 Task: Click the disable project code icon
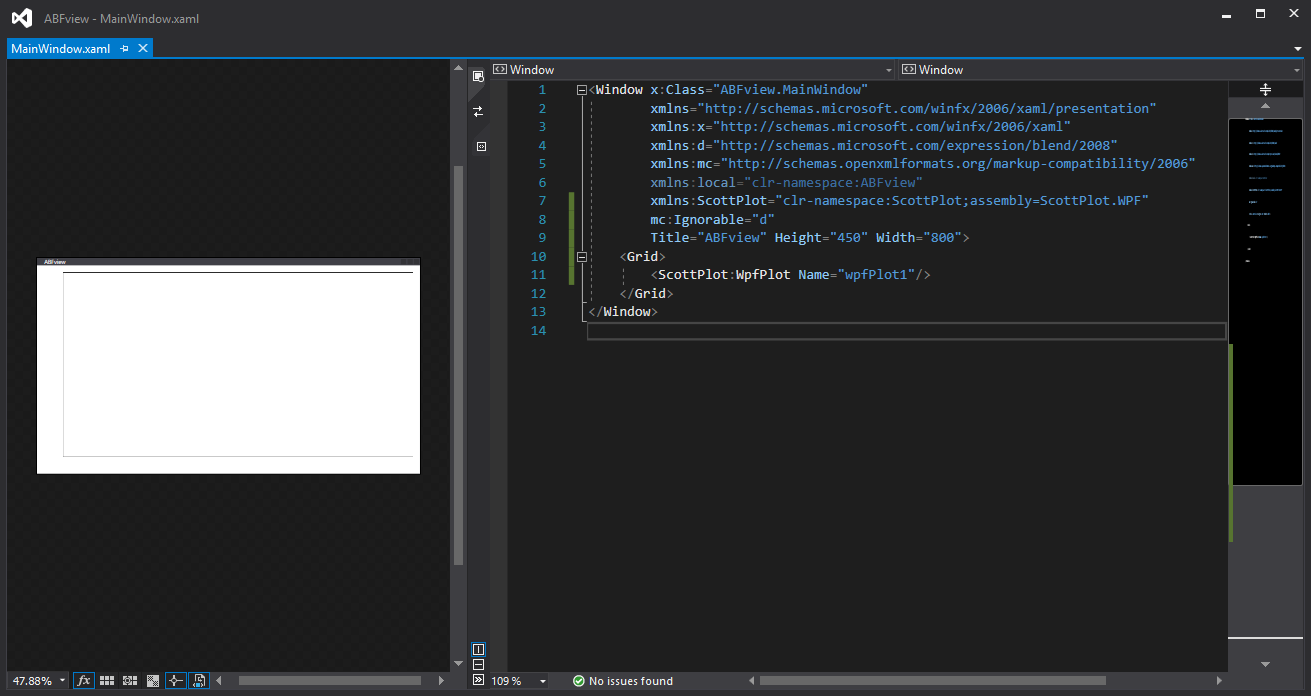pyautogui.click(x=198, y=680)
